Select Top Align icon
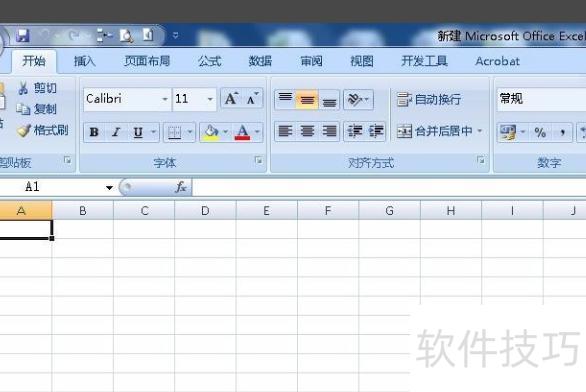 pos(285,99)
